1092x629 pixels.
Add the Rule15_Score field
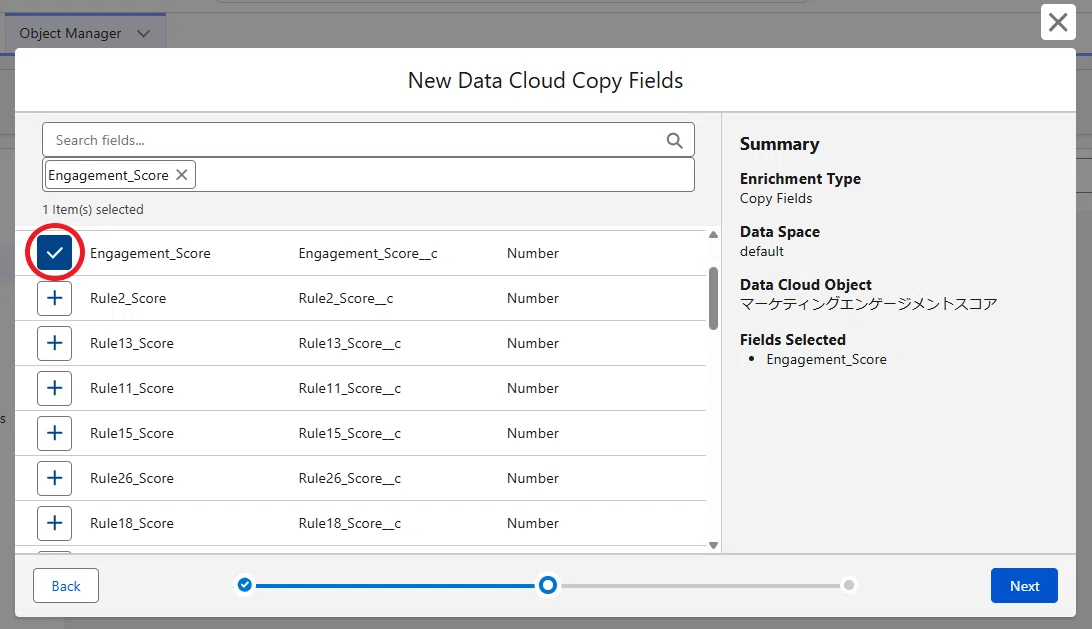tap(54, 433)
